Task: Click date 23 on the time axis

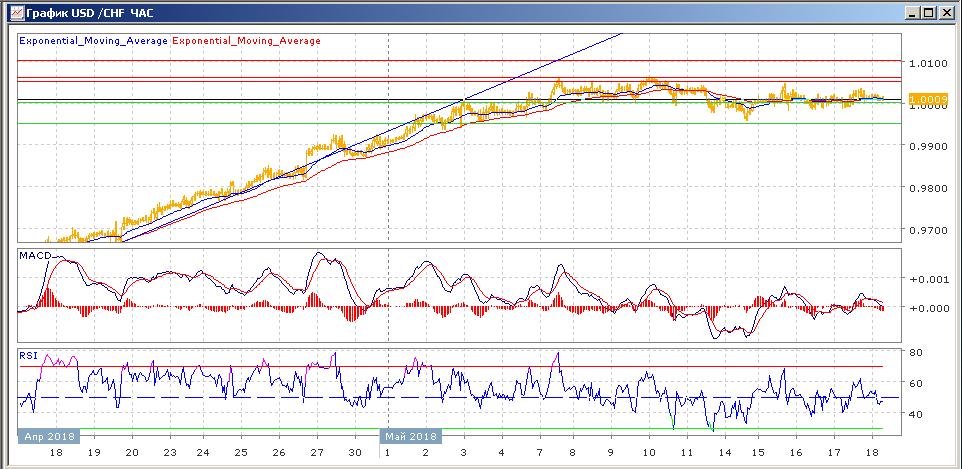Action: [169, 452]
